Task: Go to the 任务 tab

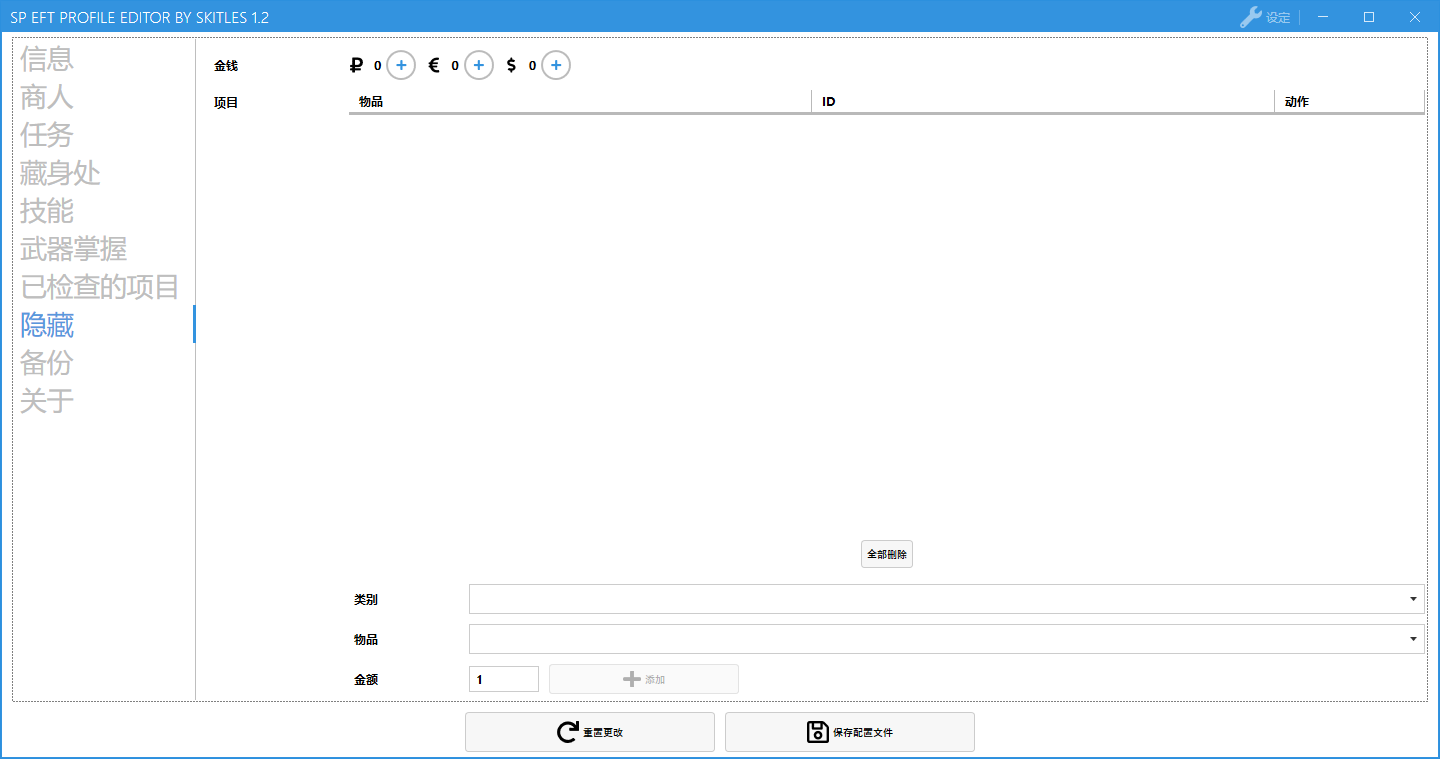Action: [x=47, y=135]
